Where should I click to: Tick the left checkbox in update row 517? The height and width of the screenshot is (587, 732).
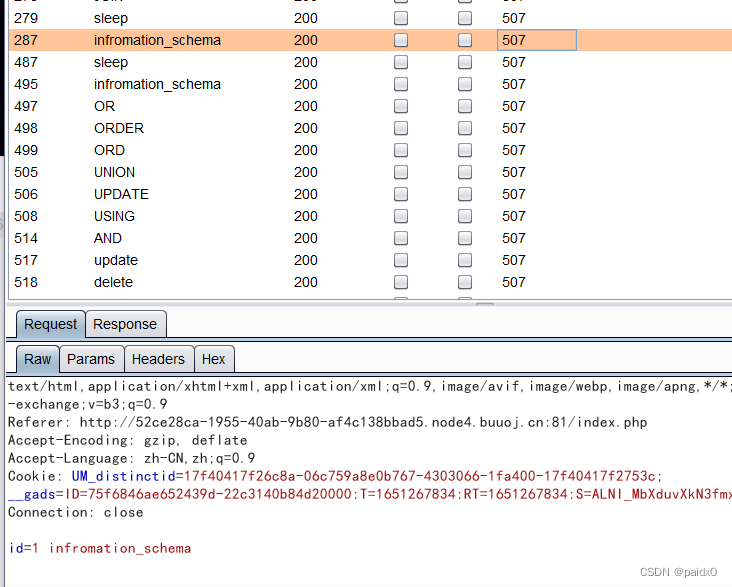(401, 260)
